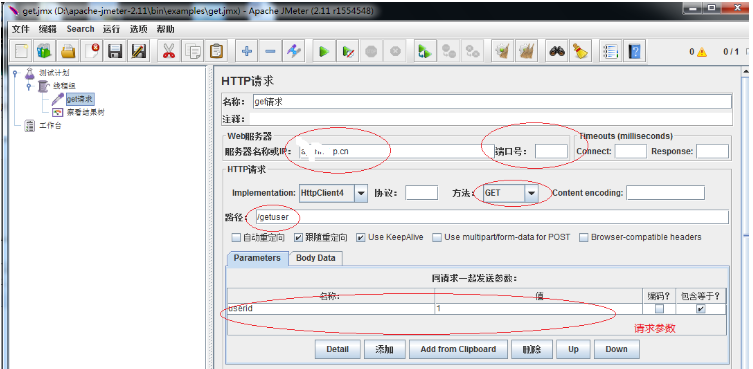Click the Paste clipboard toolbar icon

tap(216, 51)
